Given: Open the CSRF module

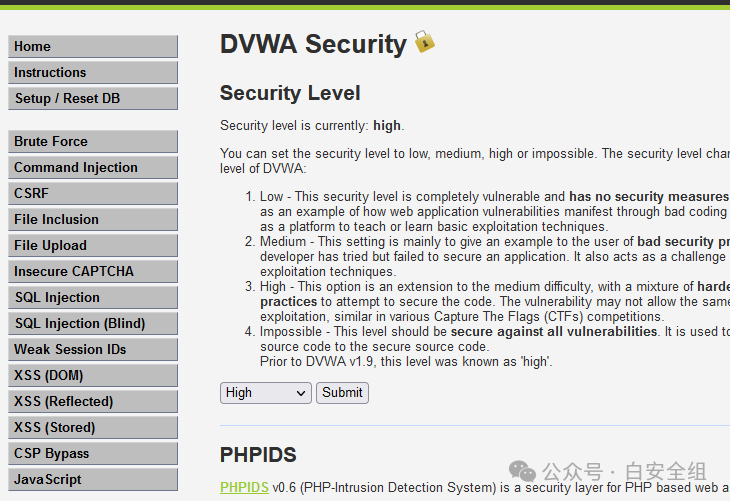Looking at the screenshot, I should tap(93, 193).
